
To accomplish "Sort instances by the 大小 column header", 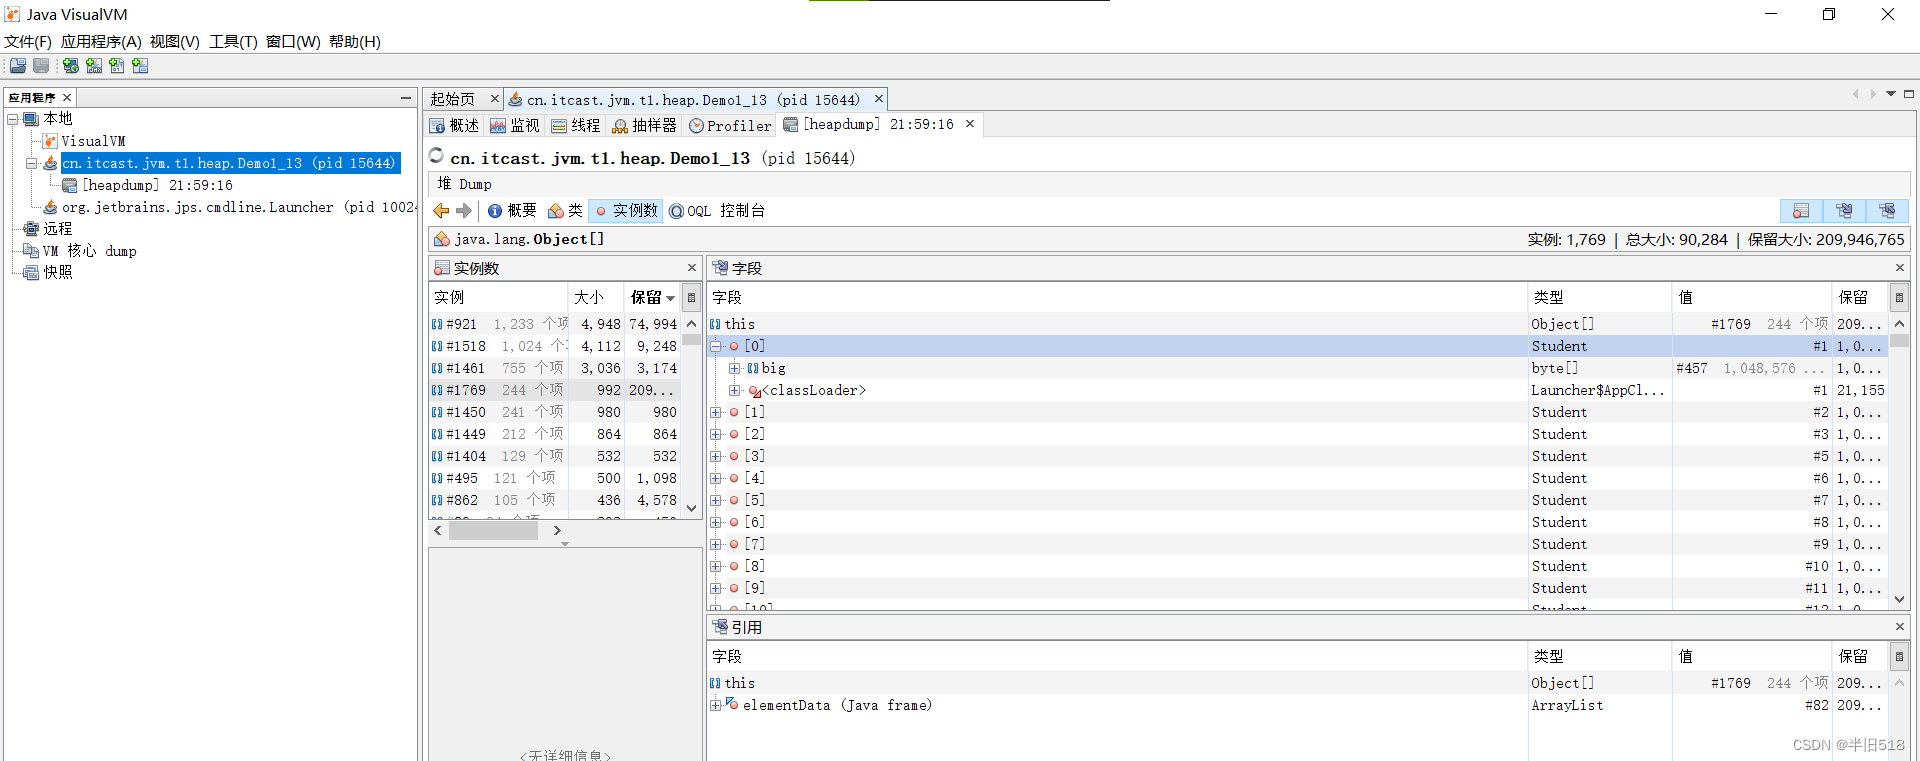I will tap(596, 298).
